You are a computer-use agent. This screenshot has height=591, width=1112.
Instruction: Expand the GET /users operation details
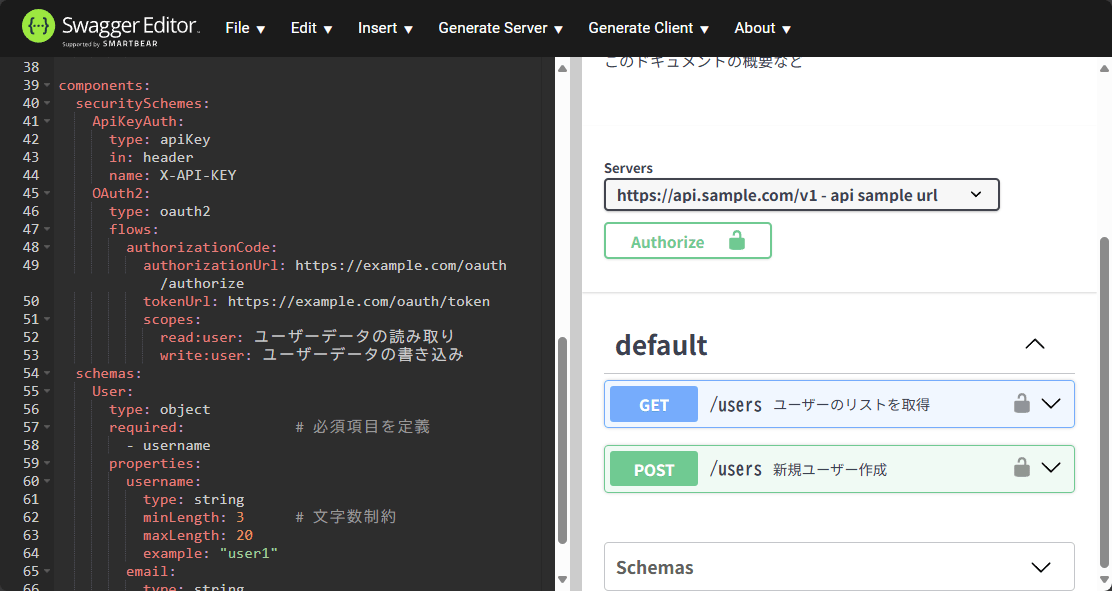click(1050, 403)
